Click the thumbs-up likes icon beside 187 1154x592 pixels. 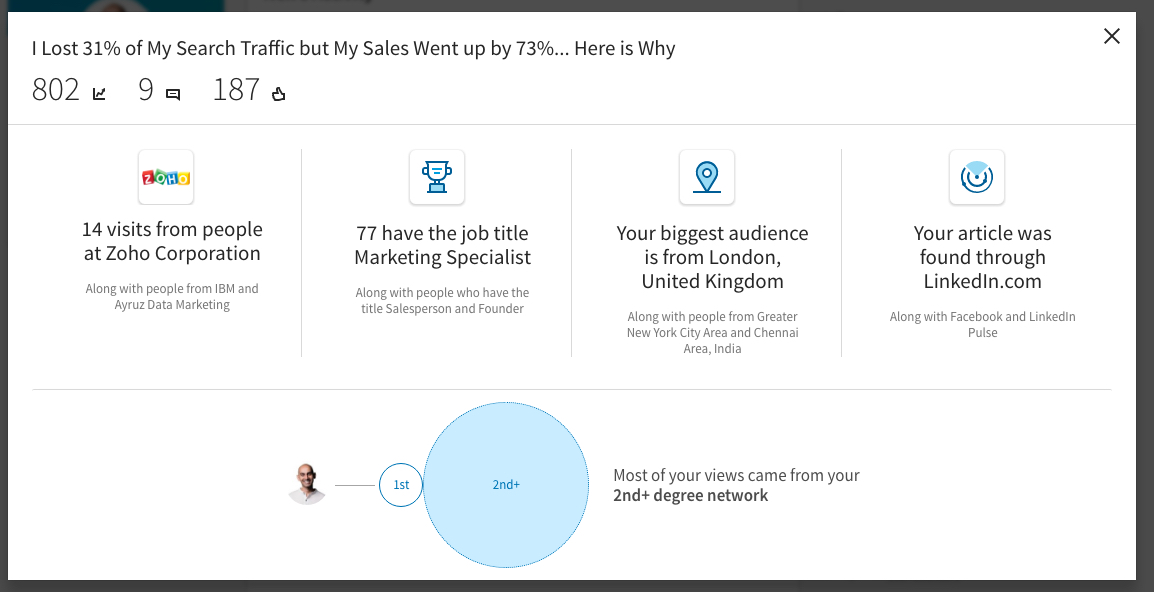click(x=278, y=95)
